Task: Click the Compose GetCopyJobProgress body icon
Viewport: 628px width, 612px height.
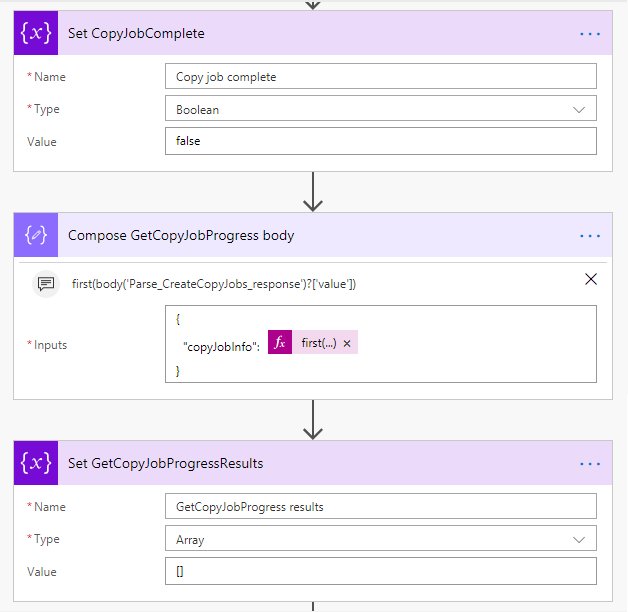Action: (36, 235)
